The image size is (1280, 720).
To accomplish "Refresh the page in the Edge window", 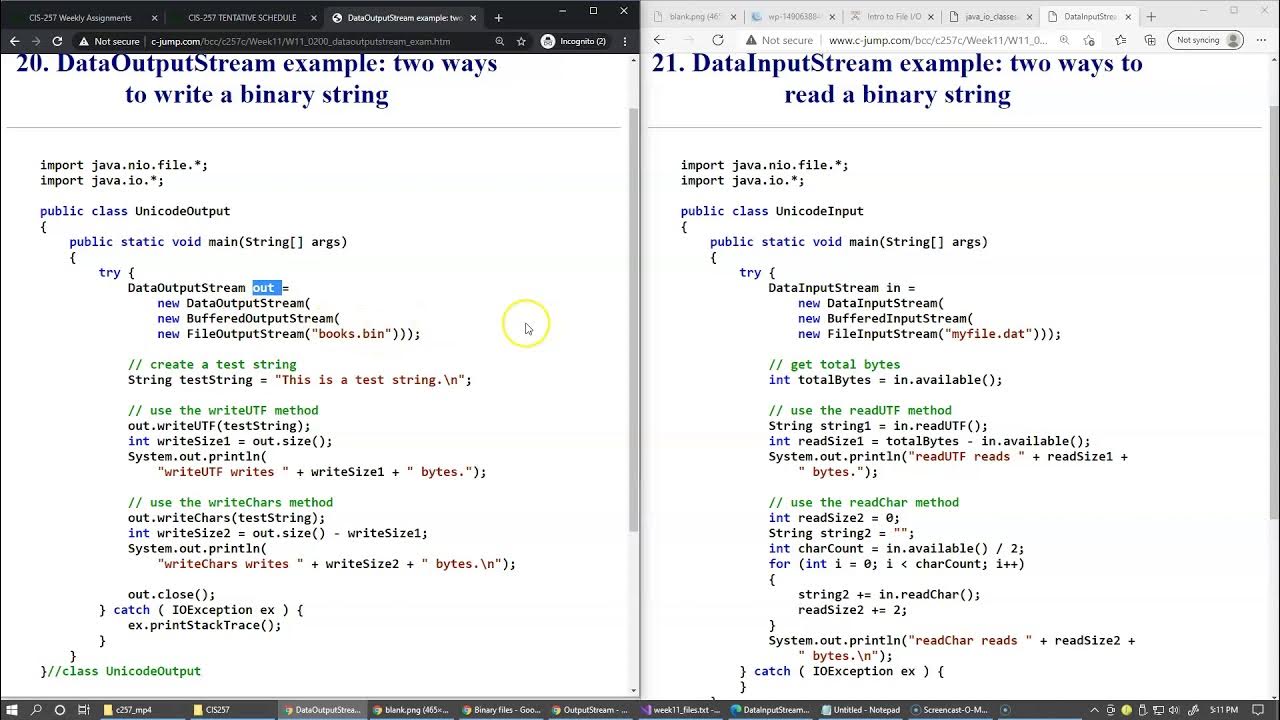I will pos(718,40).
